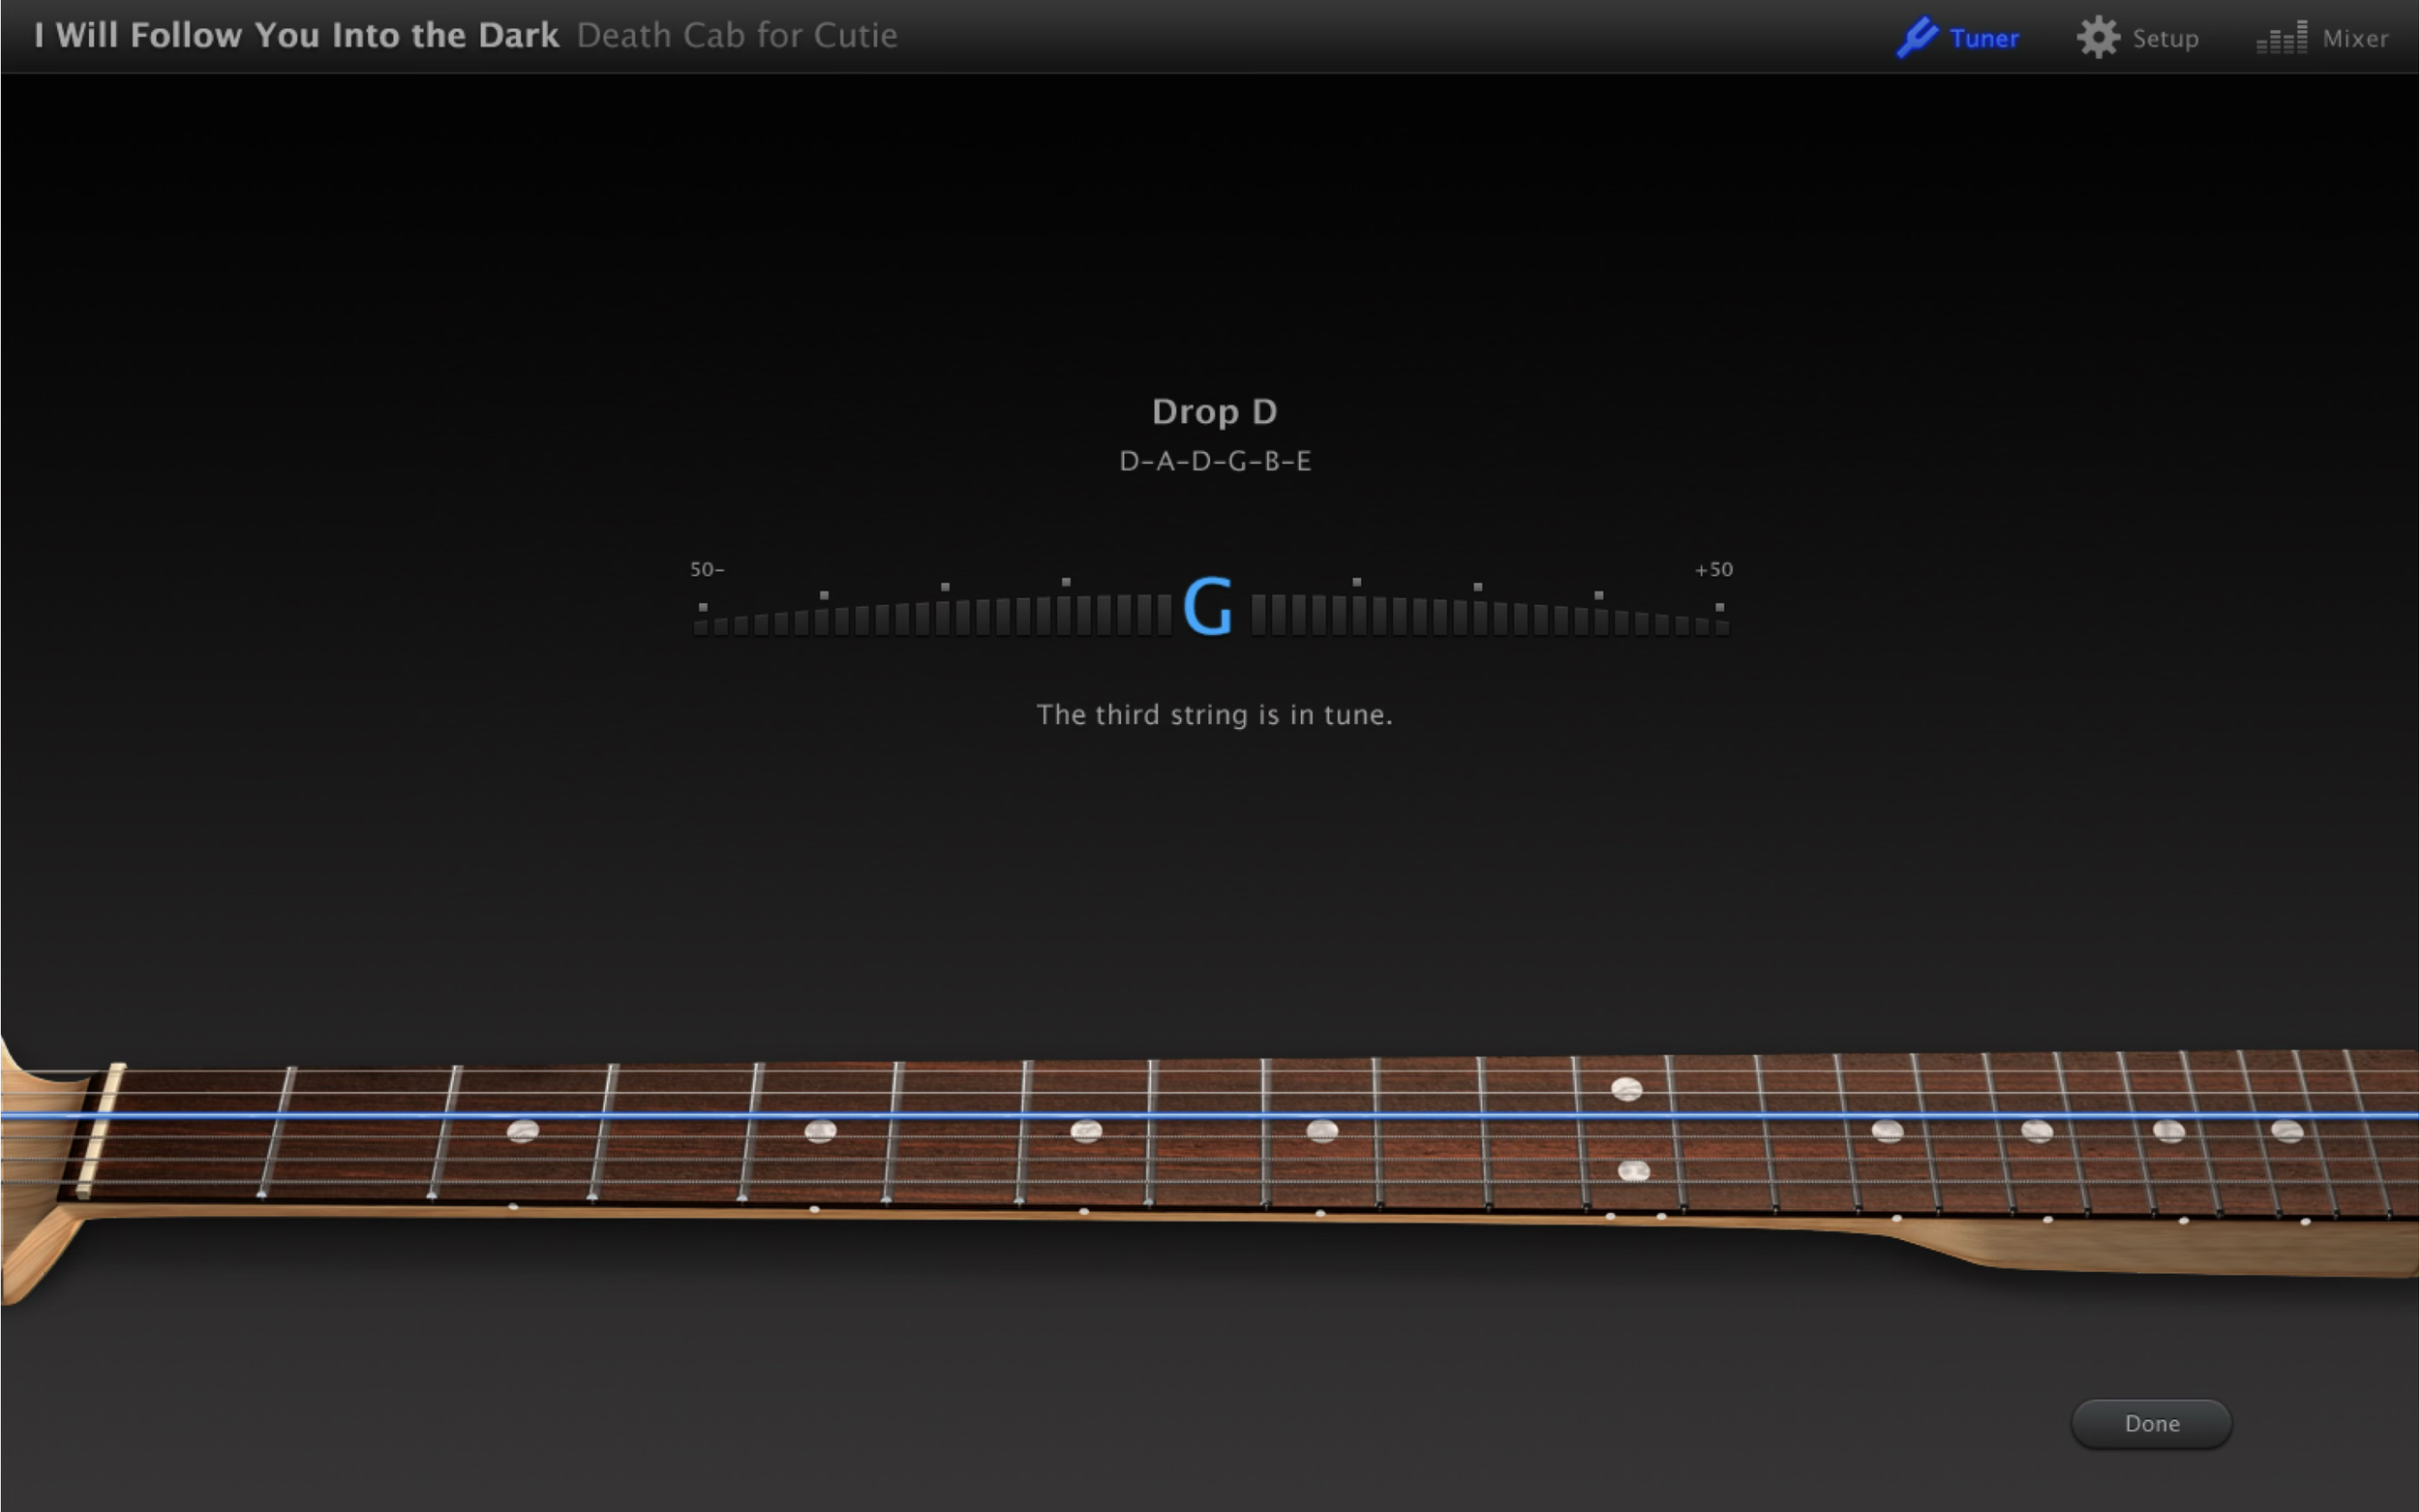Click the Drop D tuning heading
The height and width of the screenshot is (1512, 2420).
[x=1214, y=411]
